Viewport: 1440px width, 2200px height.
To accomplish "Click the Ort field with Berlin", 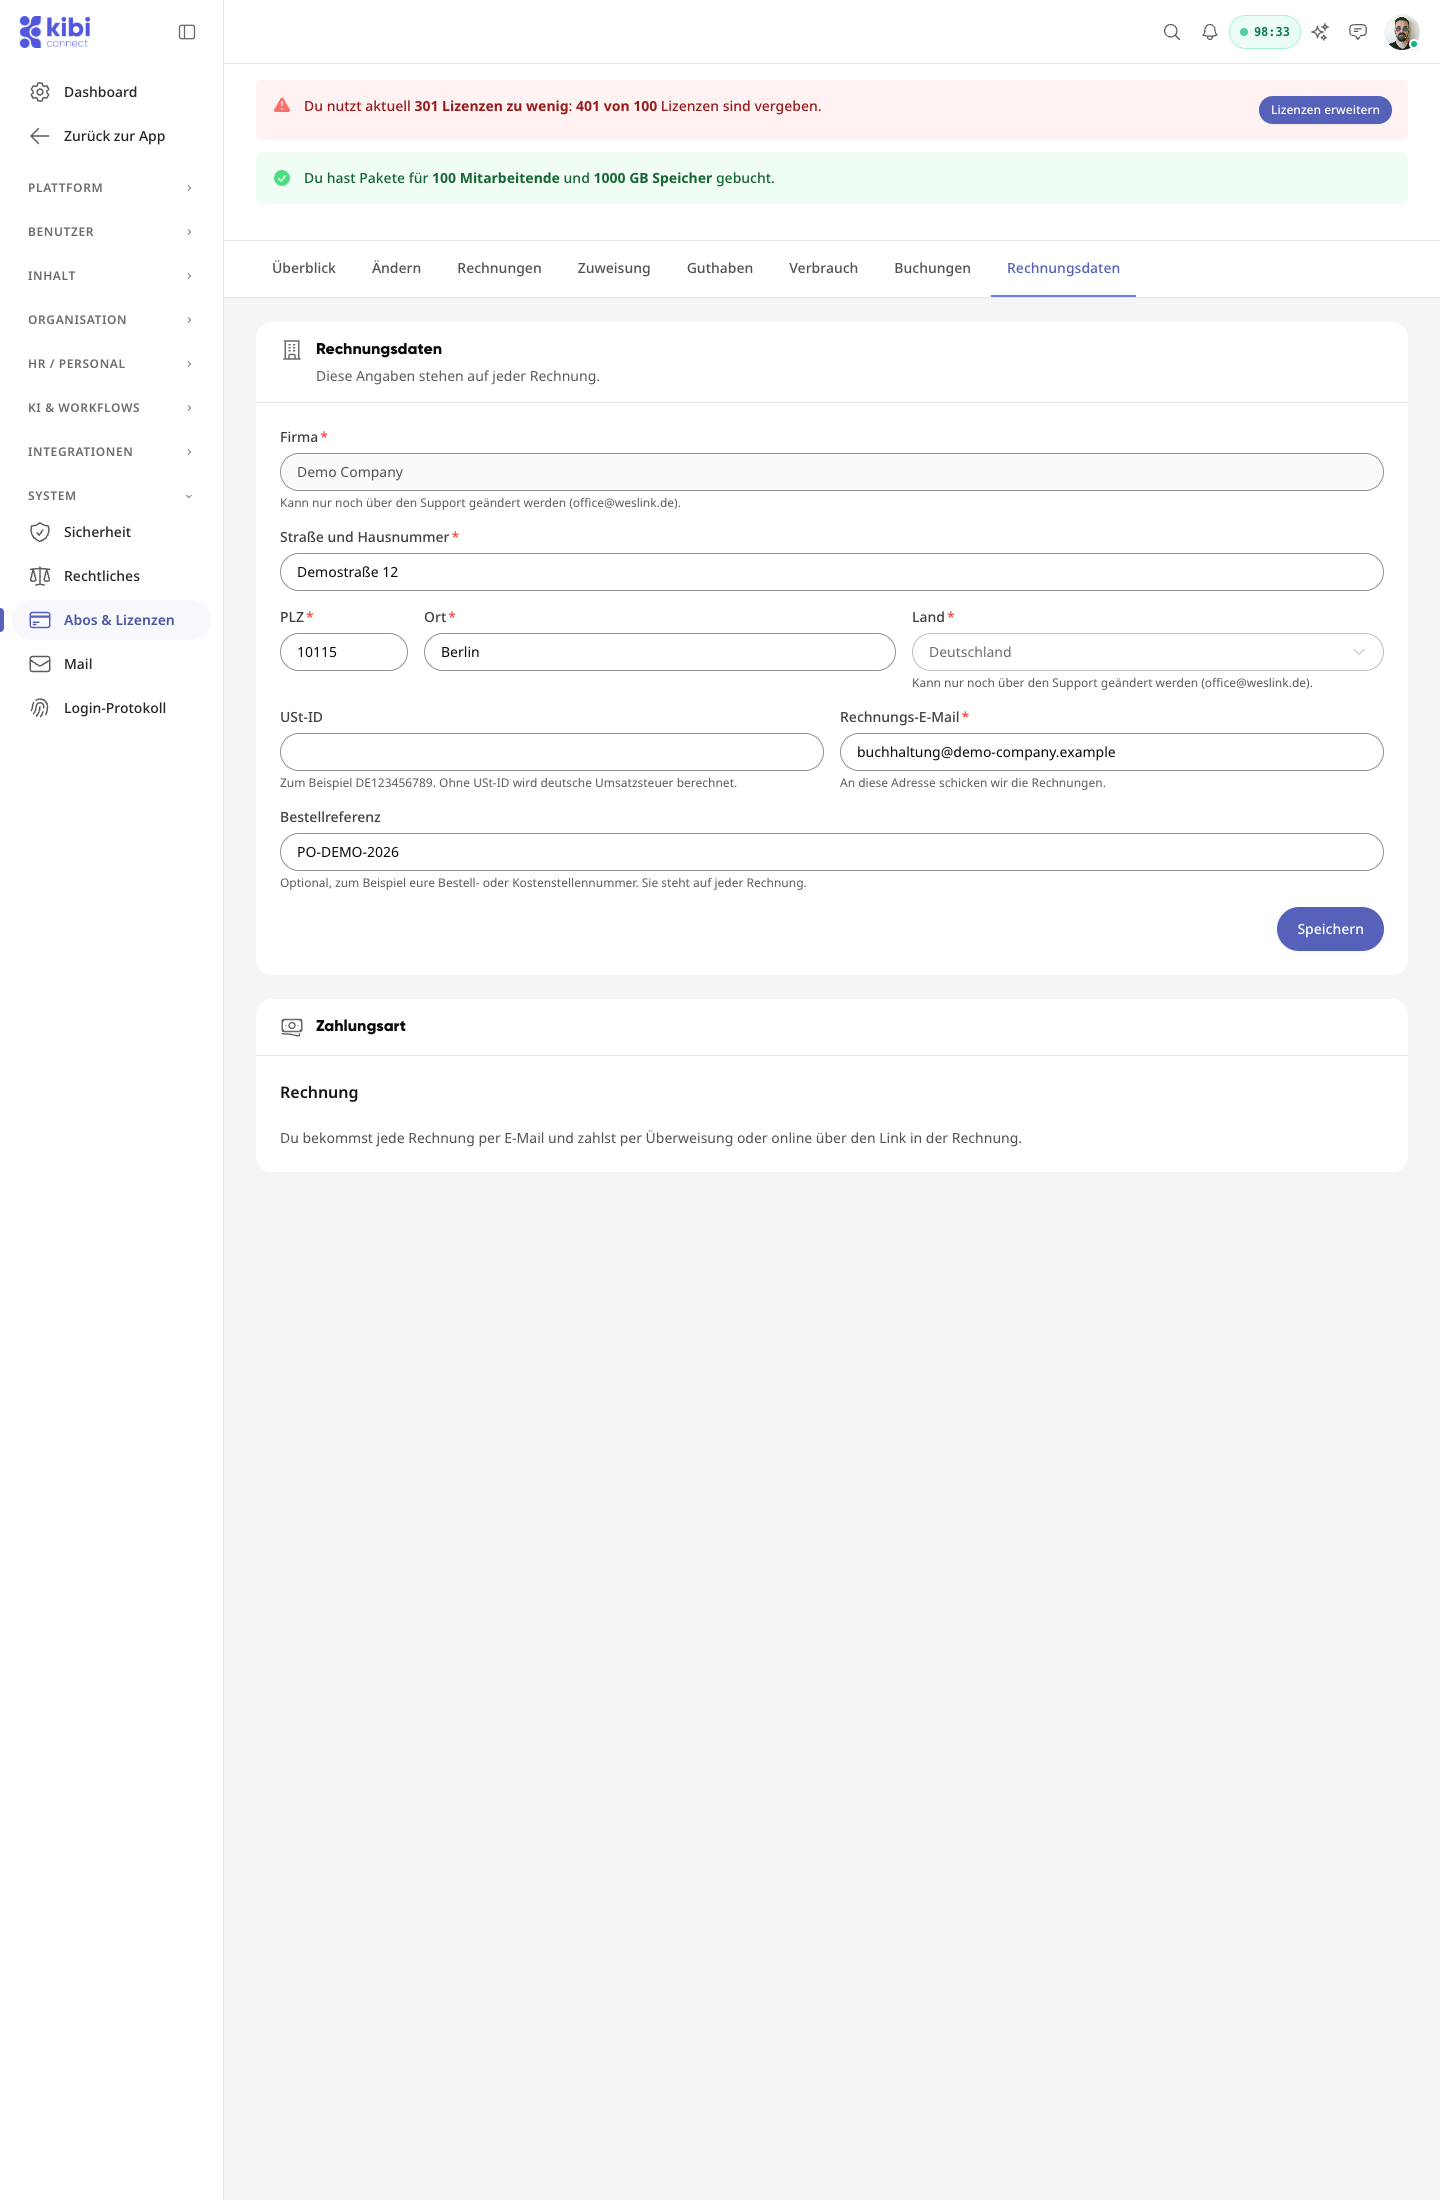I will tap(660, 652).
